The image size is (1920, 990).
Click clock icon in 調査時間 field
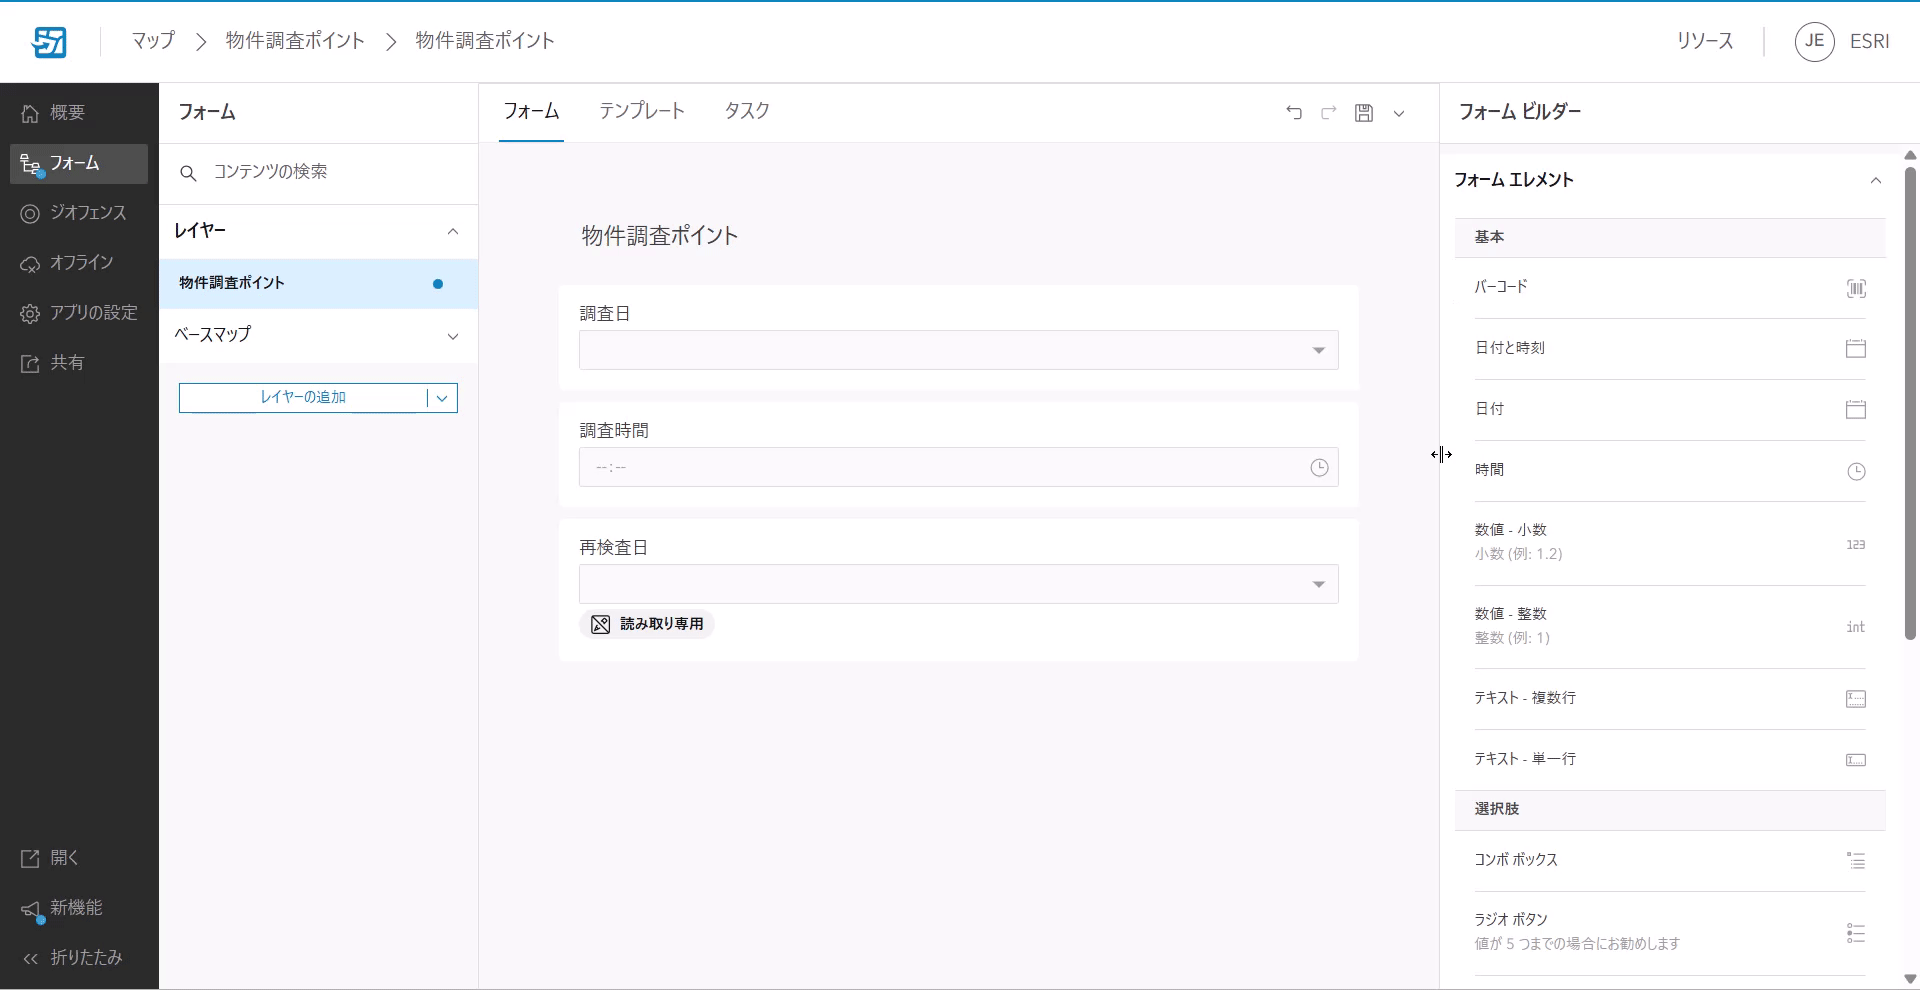pyautogui.click(x=1319, y=468)
